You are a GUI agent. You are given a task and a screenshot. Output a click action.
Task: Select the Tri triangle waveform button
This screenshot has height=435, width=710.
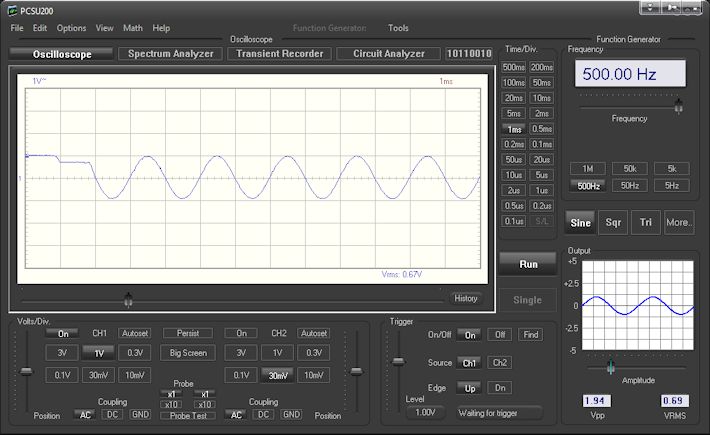coord(646,224)
